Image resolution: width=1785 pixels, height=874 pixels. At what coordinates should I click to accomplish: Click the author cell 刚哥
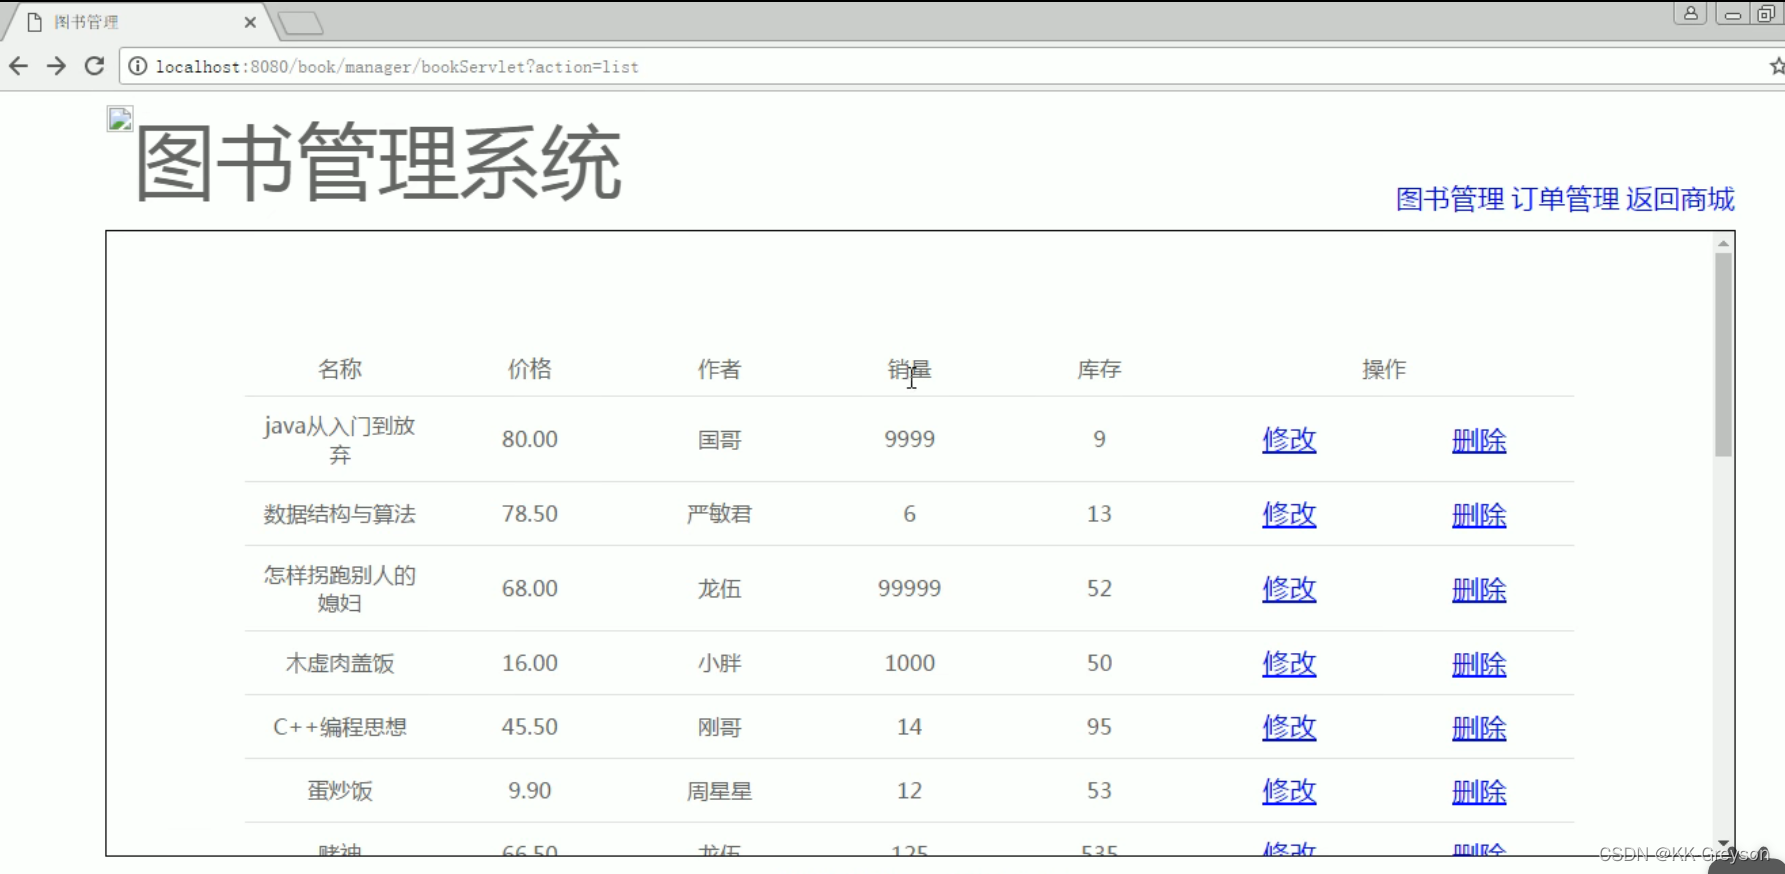click(719, 727)
